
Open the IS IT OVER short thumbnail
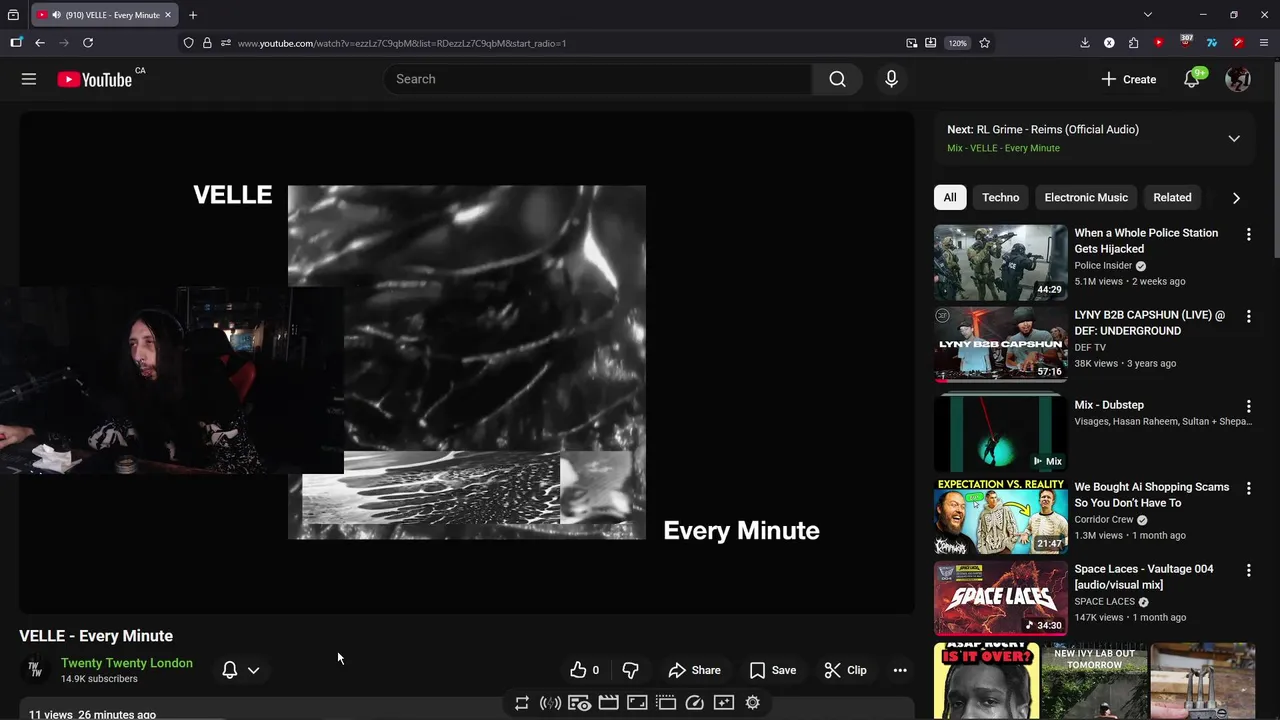tap(986, 681)
